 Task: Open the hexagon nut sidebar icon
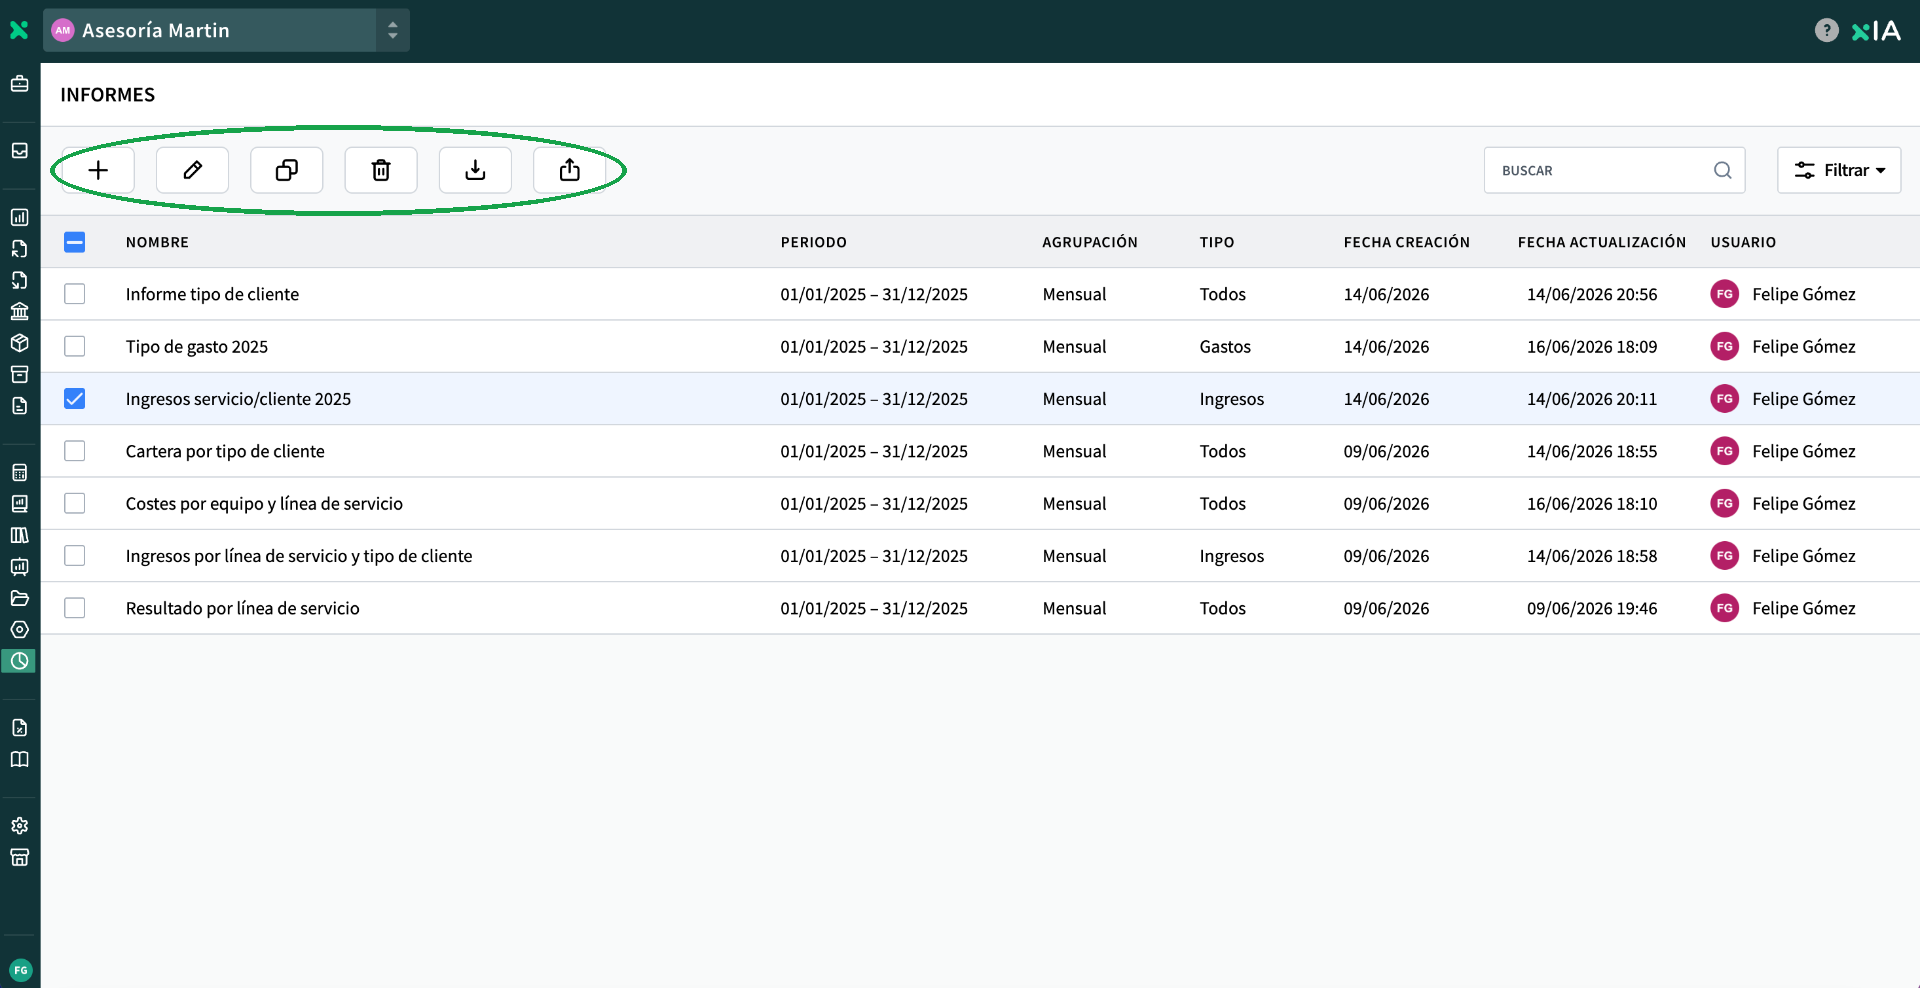pyautogui.click(x=19, y=629)
